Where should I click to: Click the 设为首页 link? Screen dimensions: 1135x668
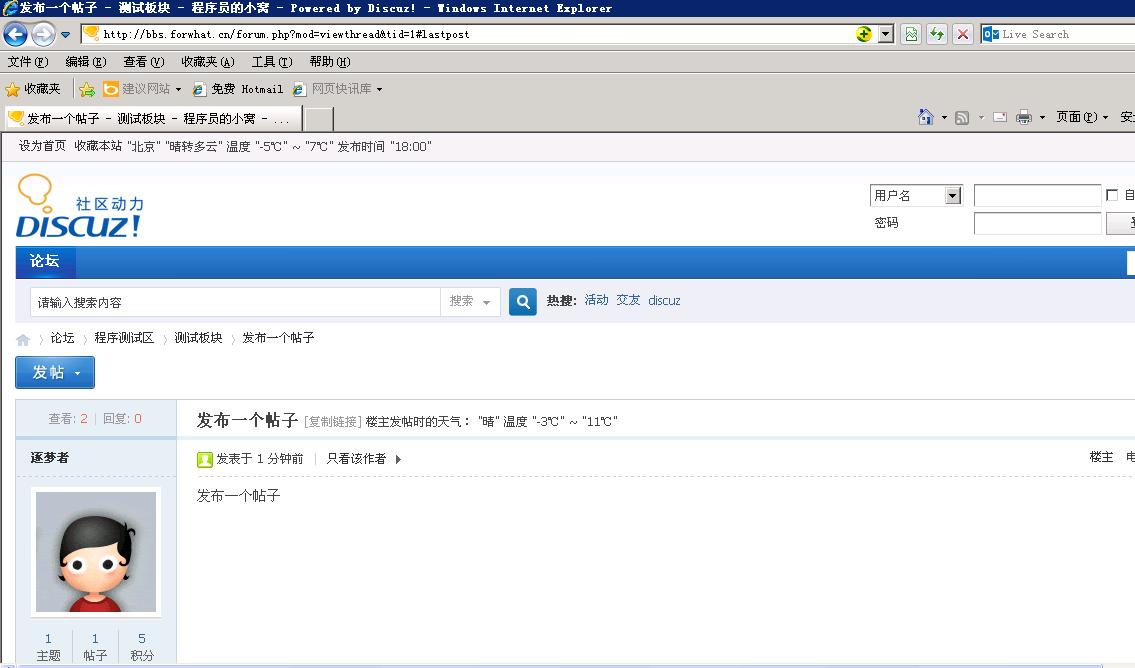[x=42, y=145]
